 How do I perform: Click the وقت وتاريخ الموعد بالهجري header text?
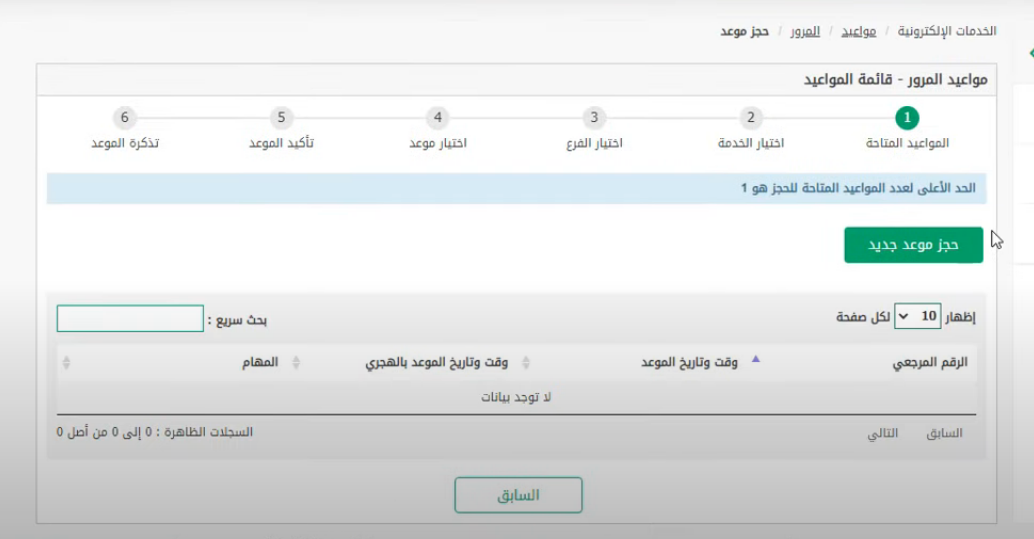point(437,362)
